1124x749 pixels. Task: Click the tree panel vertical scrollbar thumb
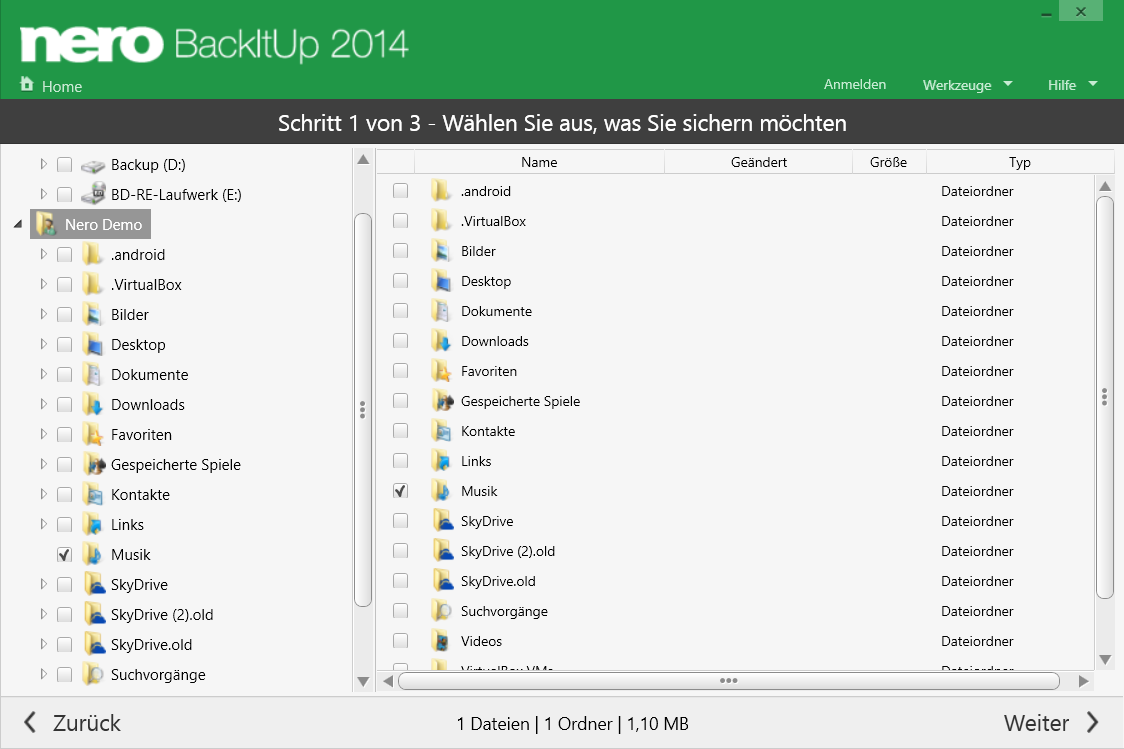[363, 410]
